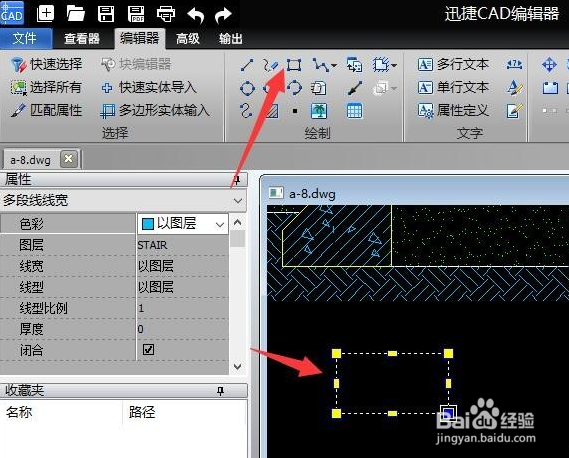Toggle the 闭合 closed checkbox
Viewport: 569px width, 458px height.
pyautogui.click(x=148, y=350)
